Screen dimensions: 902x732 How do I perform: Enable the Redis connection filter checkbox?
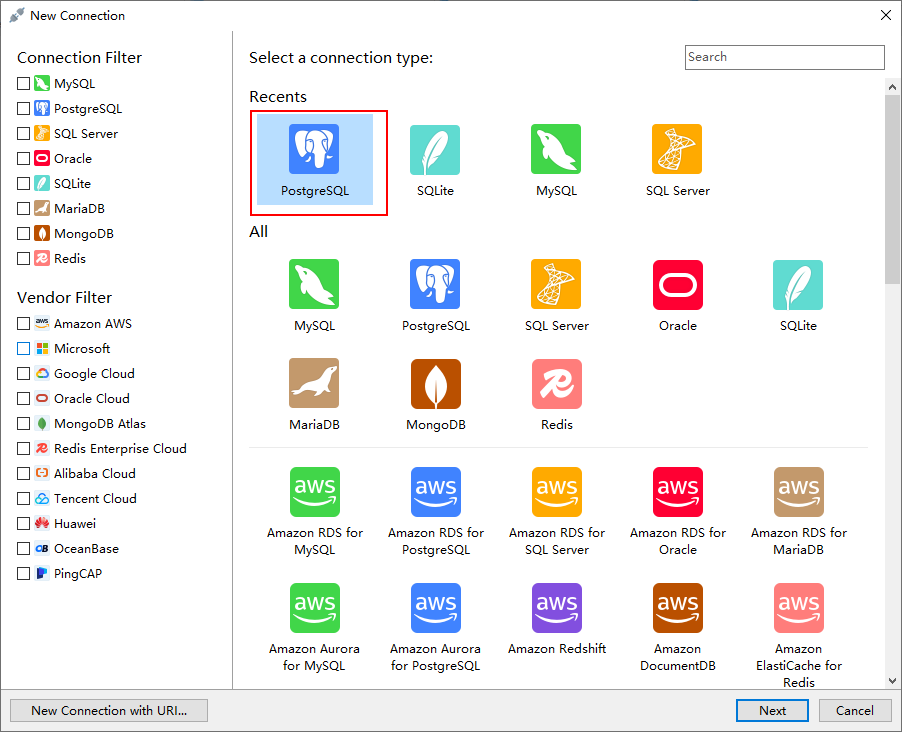[x=24, y=258]
